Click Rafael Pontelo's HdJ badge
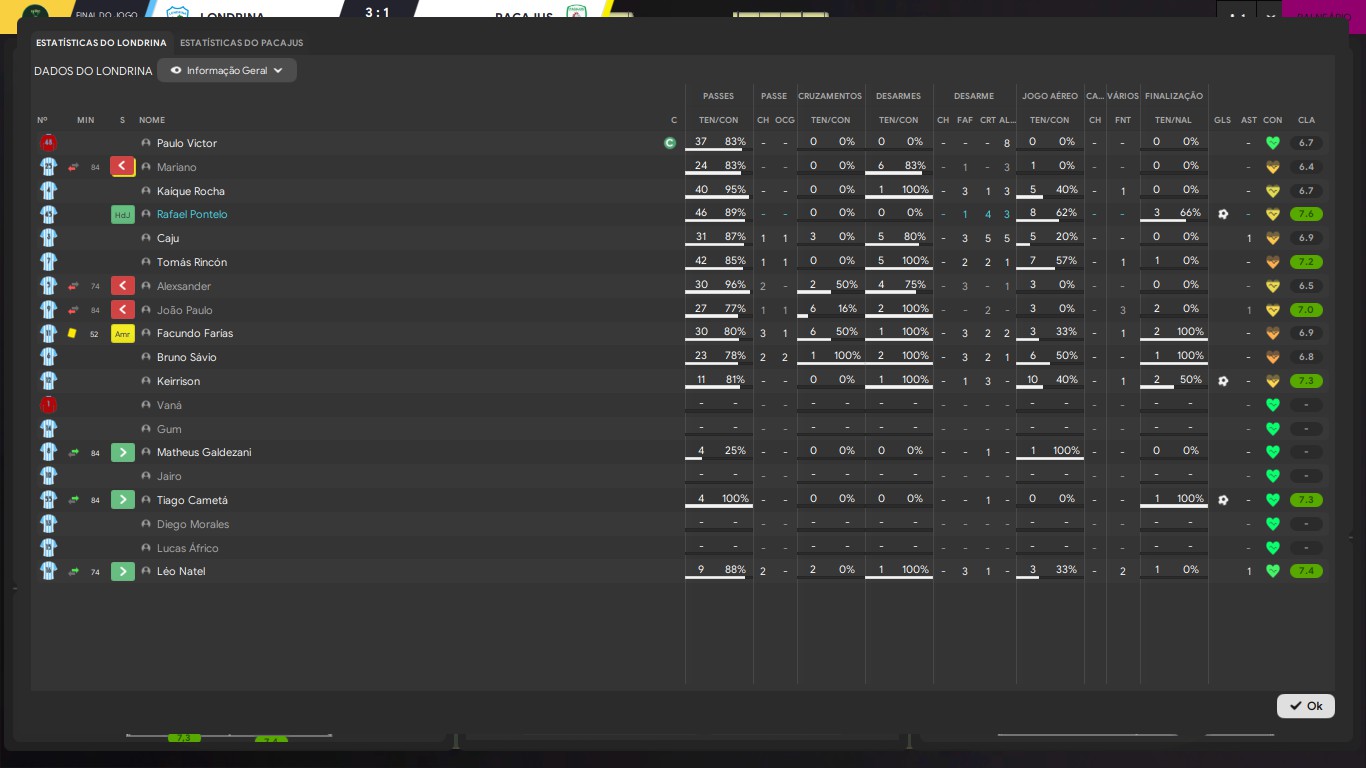Image resolution: width=1366 pixels, height=768 pixels. point(123,214)
